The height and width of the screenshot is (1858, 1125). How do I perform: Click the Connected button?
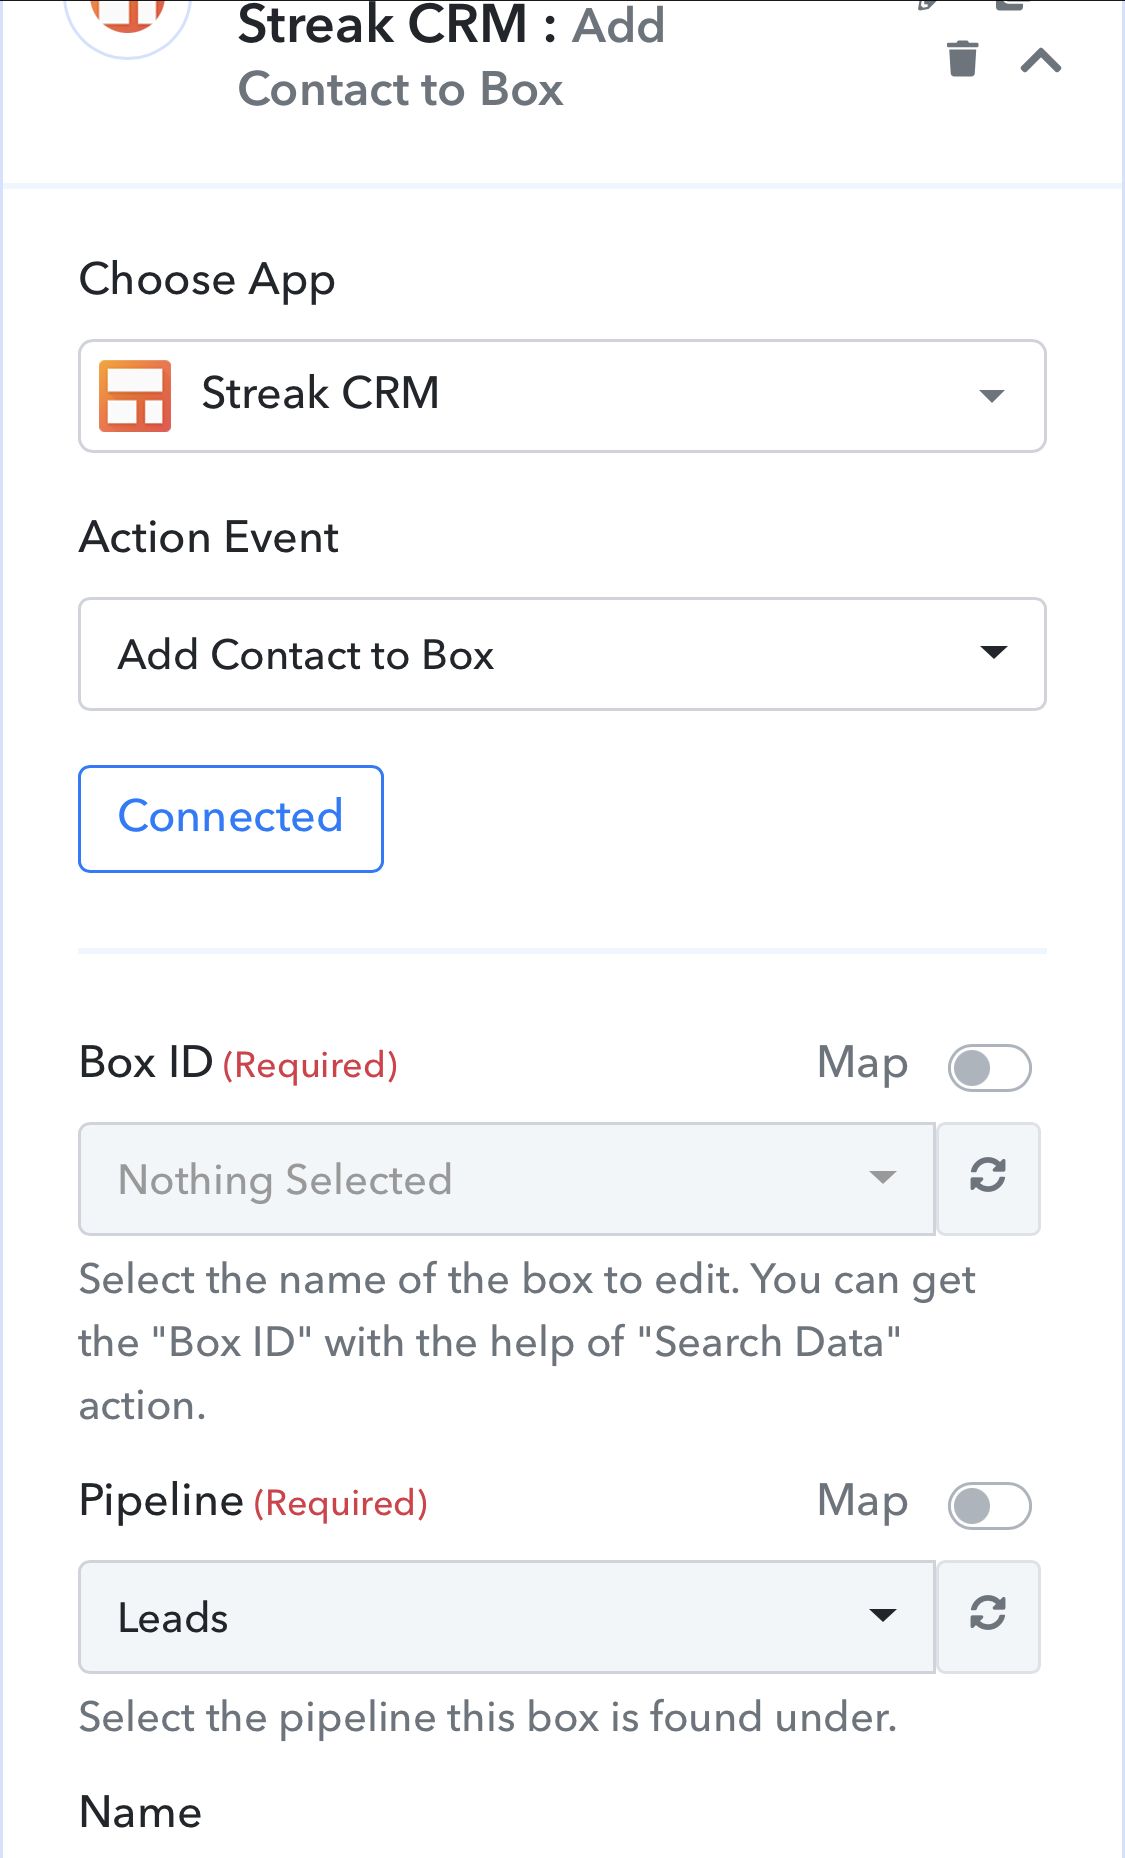(231, 819)
